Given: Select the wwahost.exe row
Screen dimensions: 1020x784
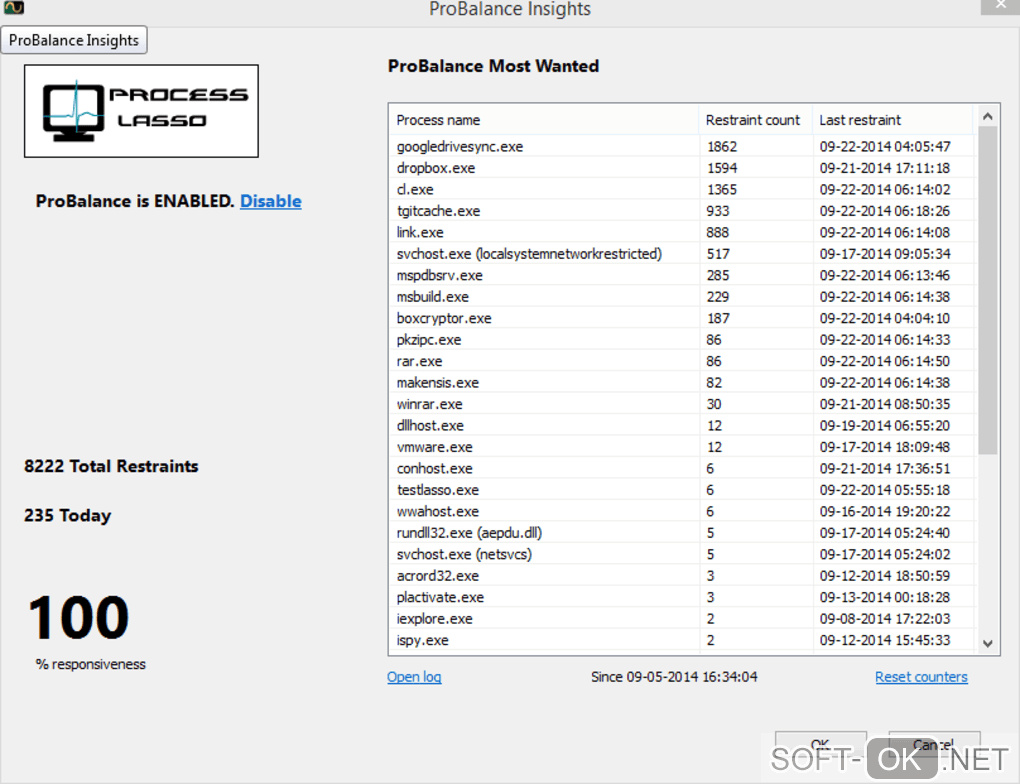Looking at the screenshot, I should point(682,511).
